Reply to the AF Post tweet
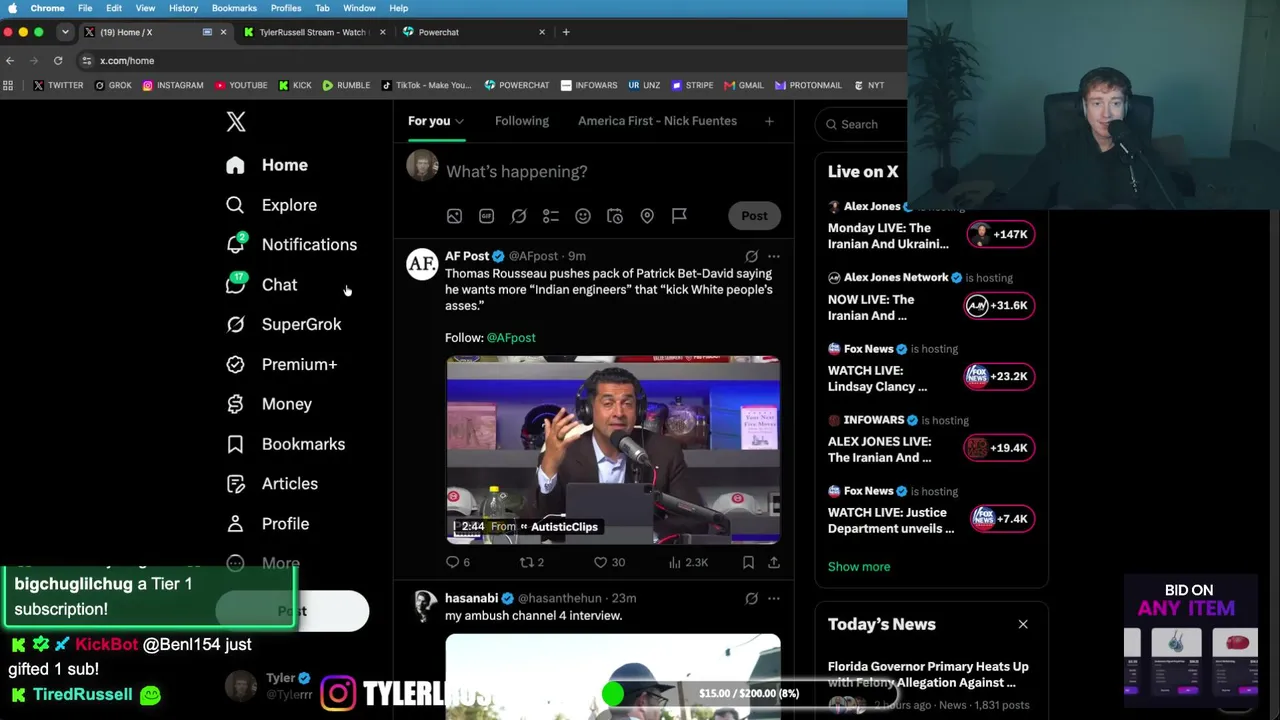 pyautogui.click(x=457, y=563)
